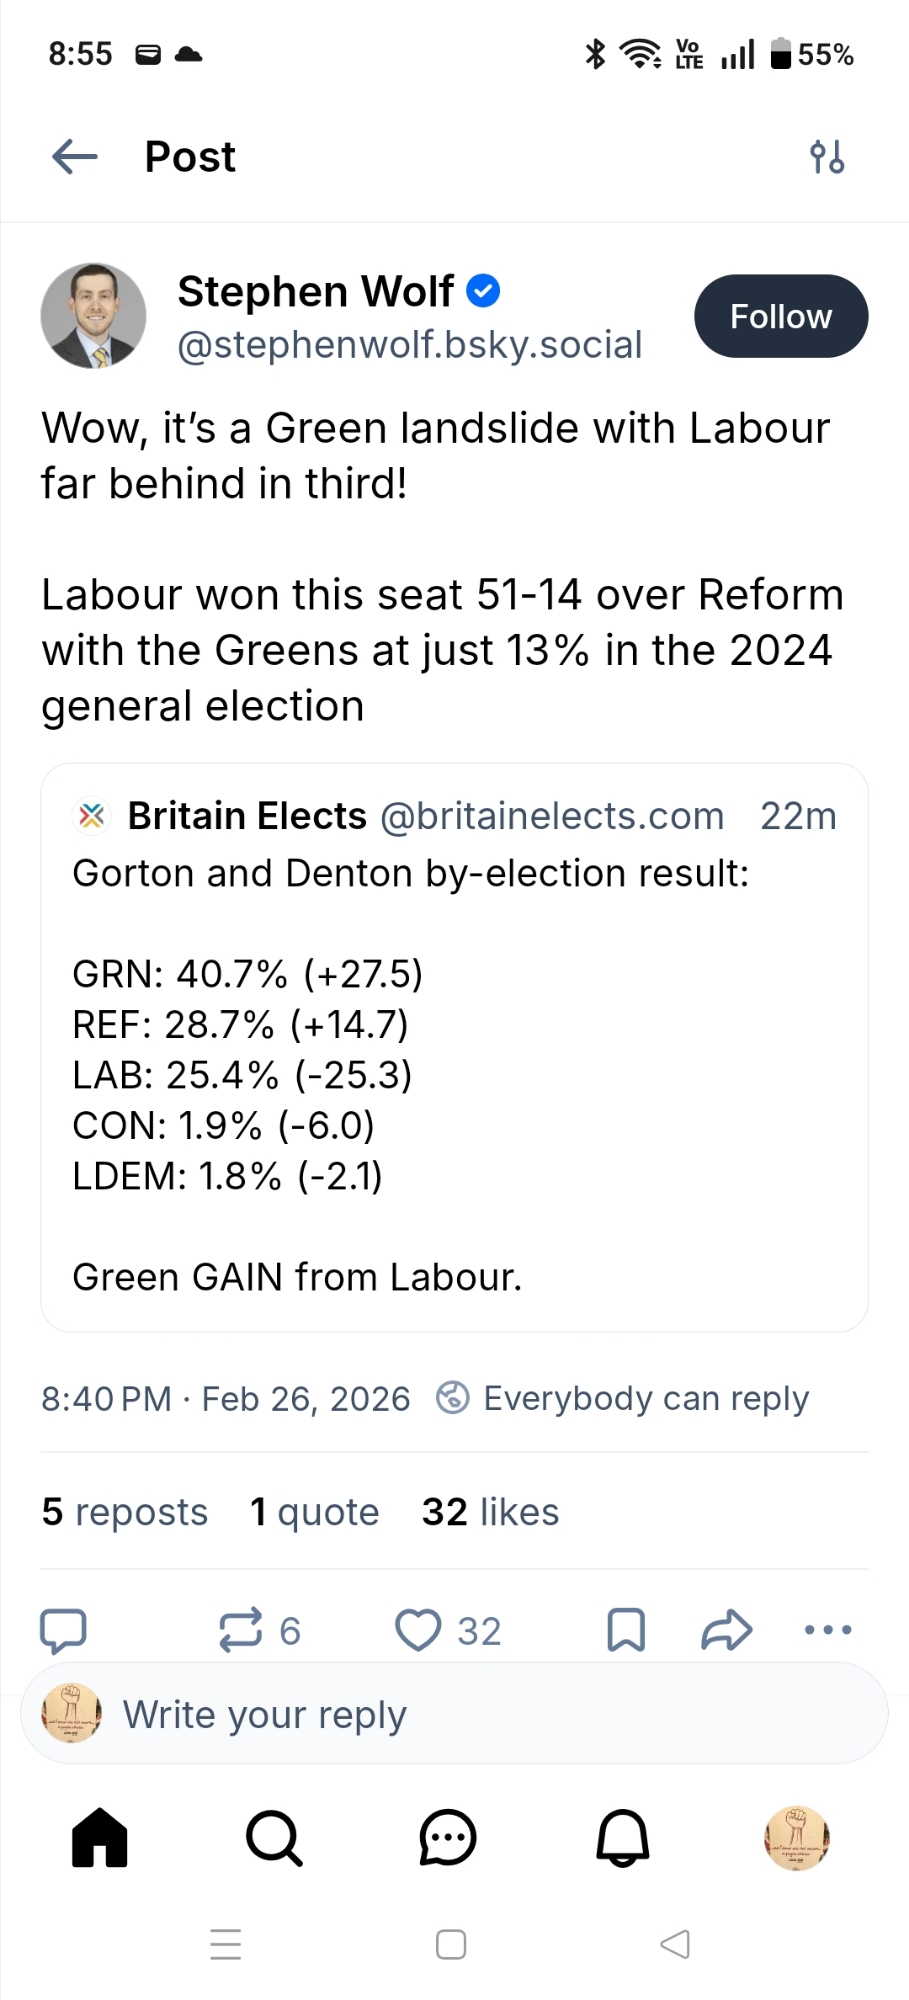
Task: Share post via arrow icon
Action: pos(727,1630)
